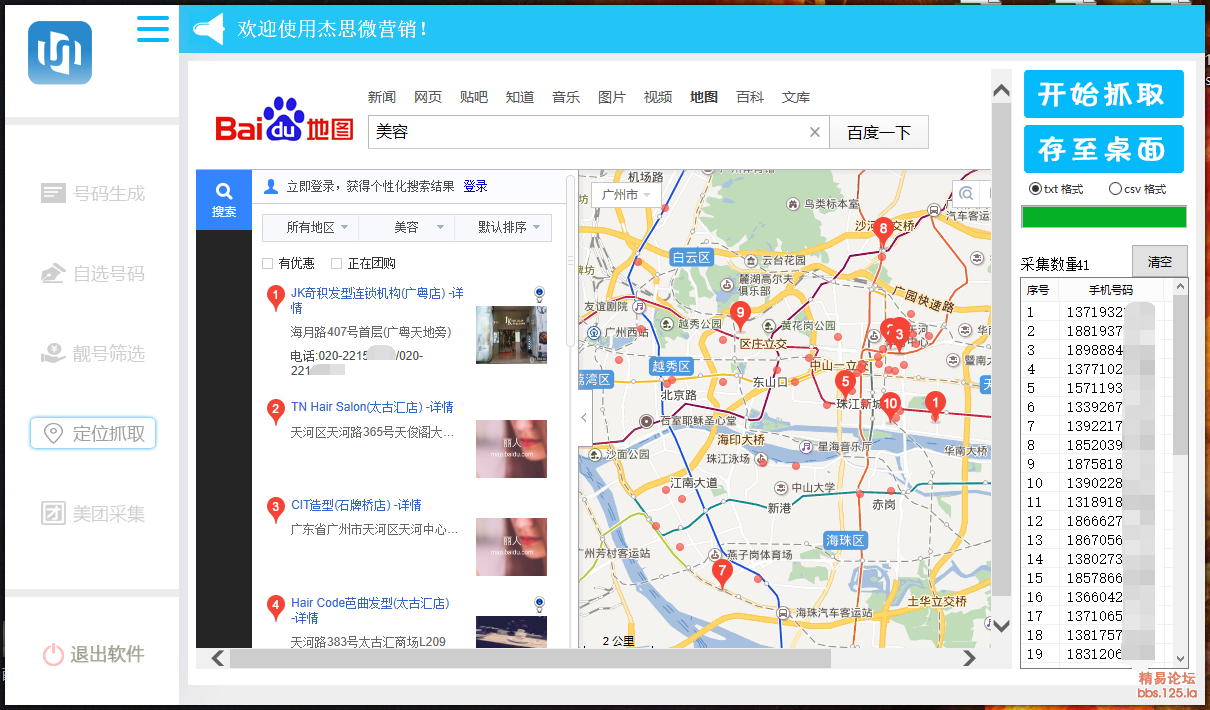
Task: Click the blue search magnifier icon
Action: coord(224,190)
